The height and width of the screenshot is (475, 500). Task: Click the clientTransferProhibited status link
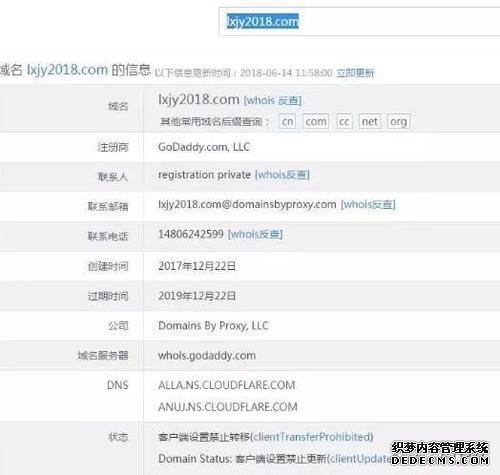312,437
